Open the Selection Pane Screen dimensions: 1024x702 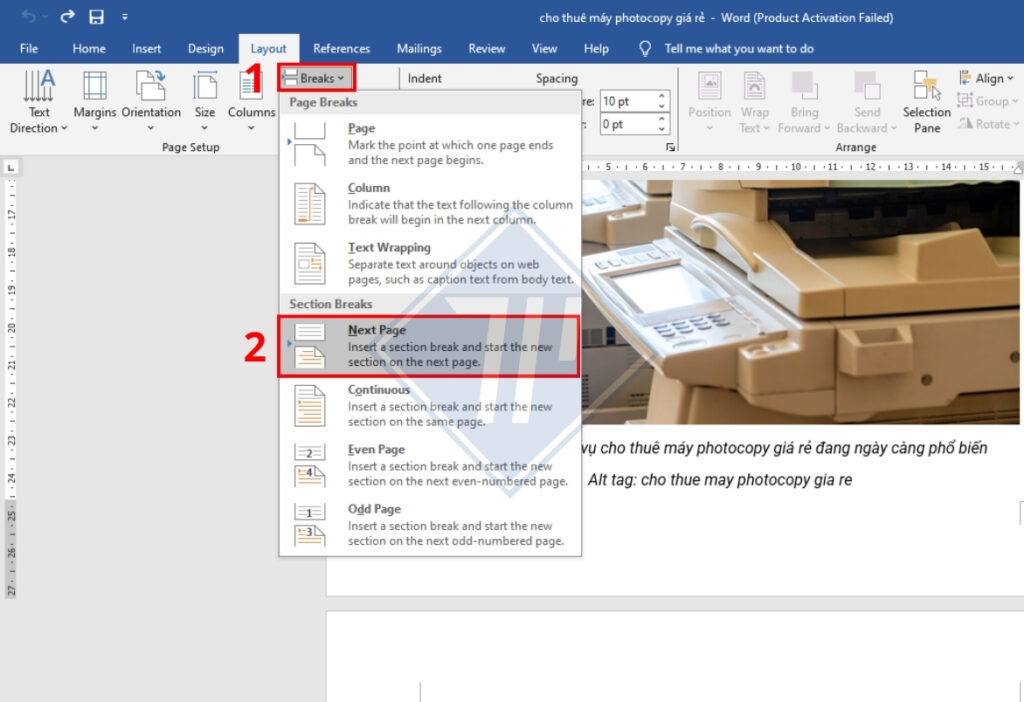[927, 101]
